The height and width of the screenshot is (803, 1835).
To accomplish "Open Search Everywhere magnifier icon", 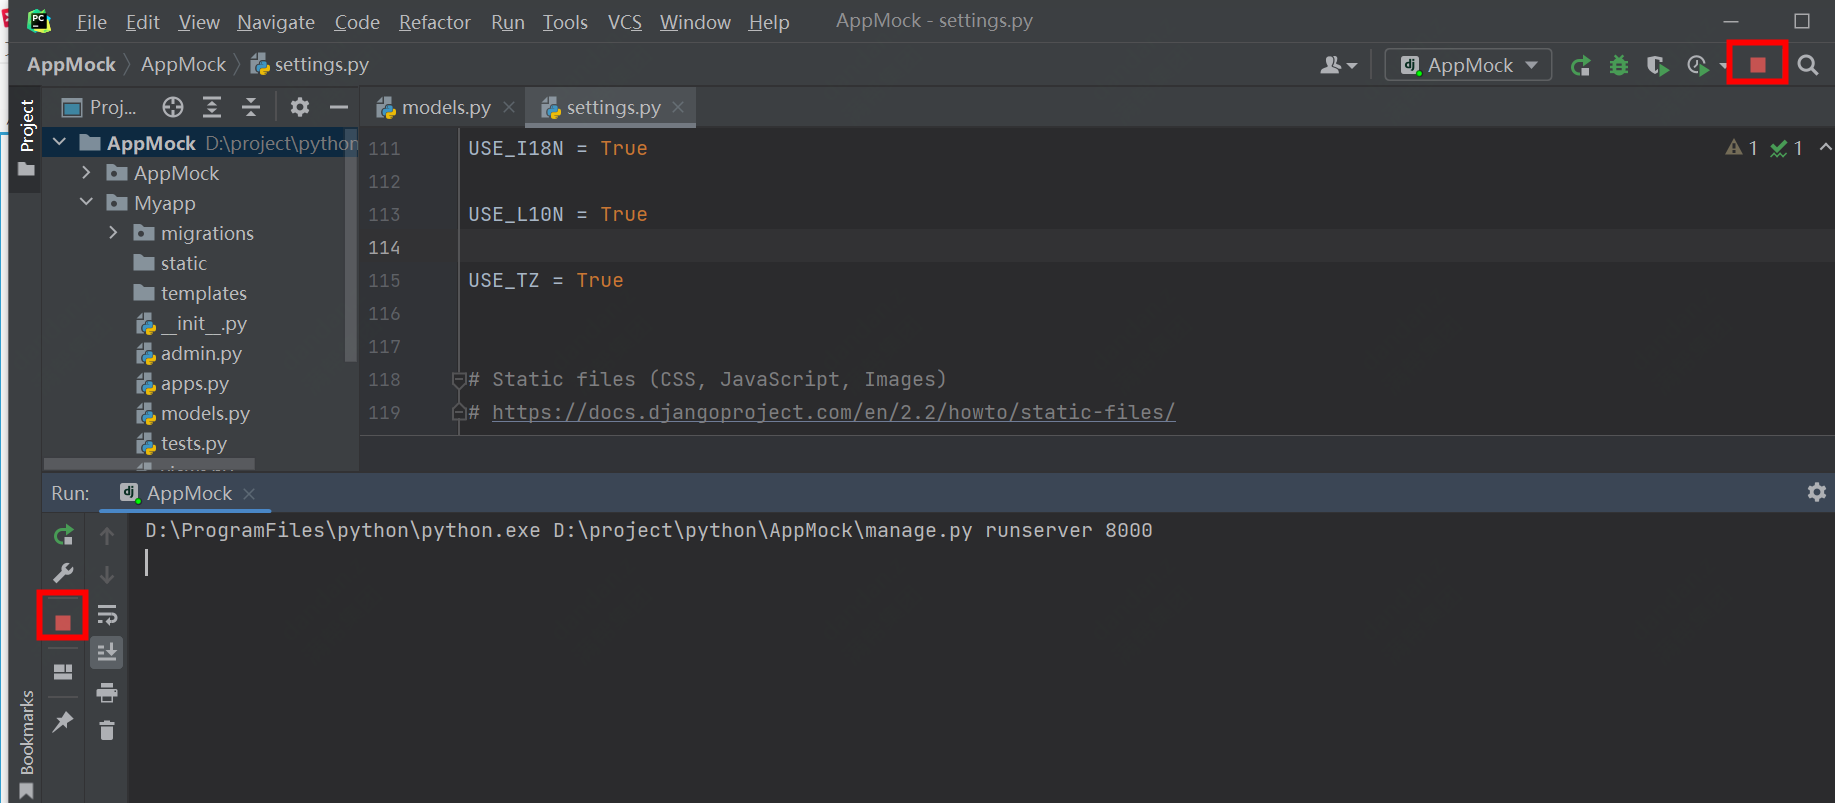I will tap(1807, 66).
